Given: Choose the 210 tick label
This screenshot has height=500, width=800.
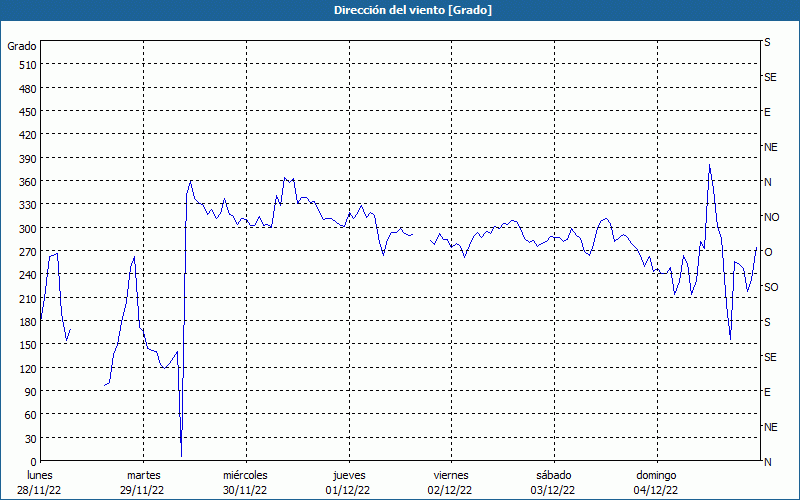Looking at the screenshot, I should (28, 298).
